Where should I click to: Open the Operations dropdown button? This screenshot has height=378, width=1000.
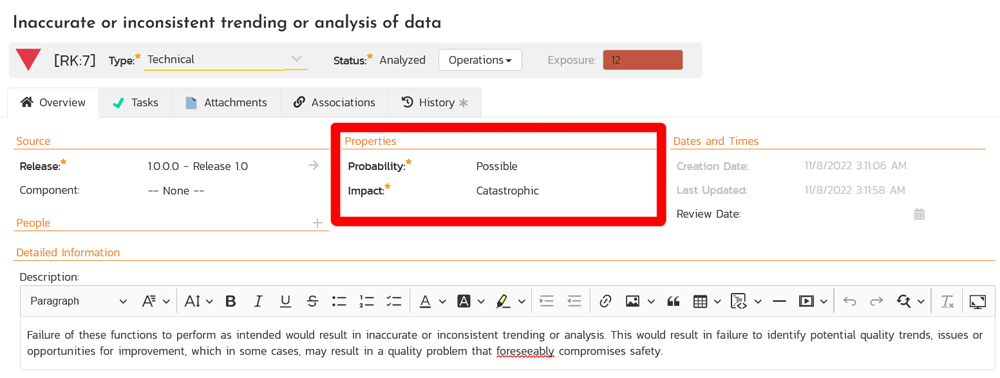point(480,60)
